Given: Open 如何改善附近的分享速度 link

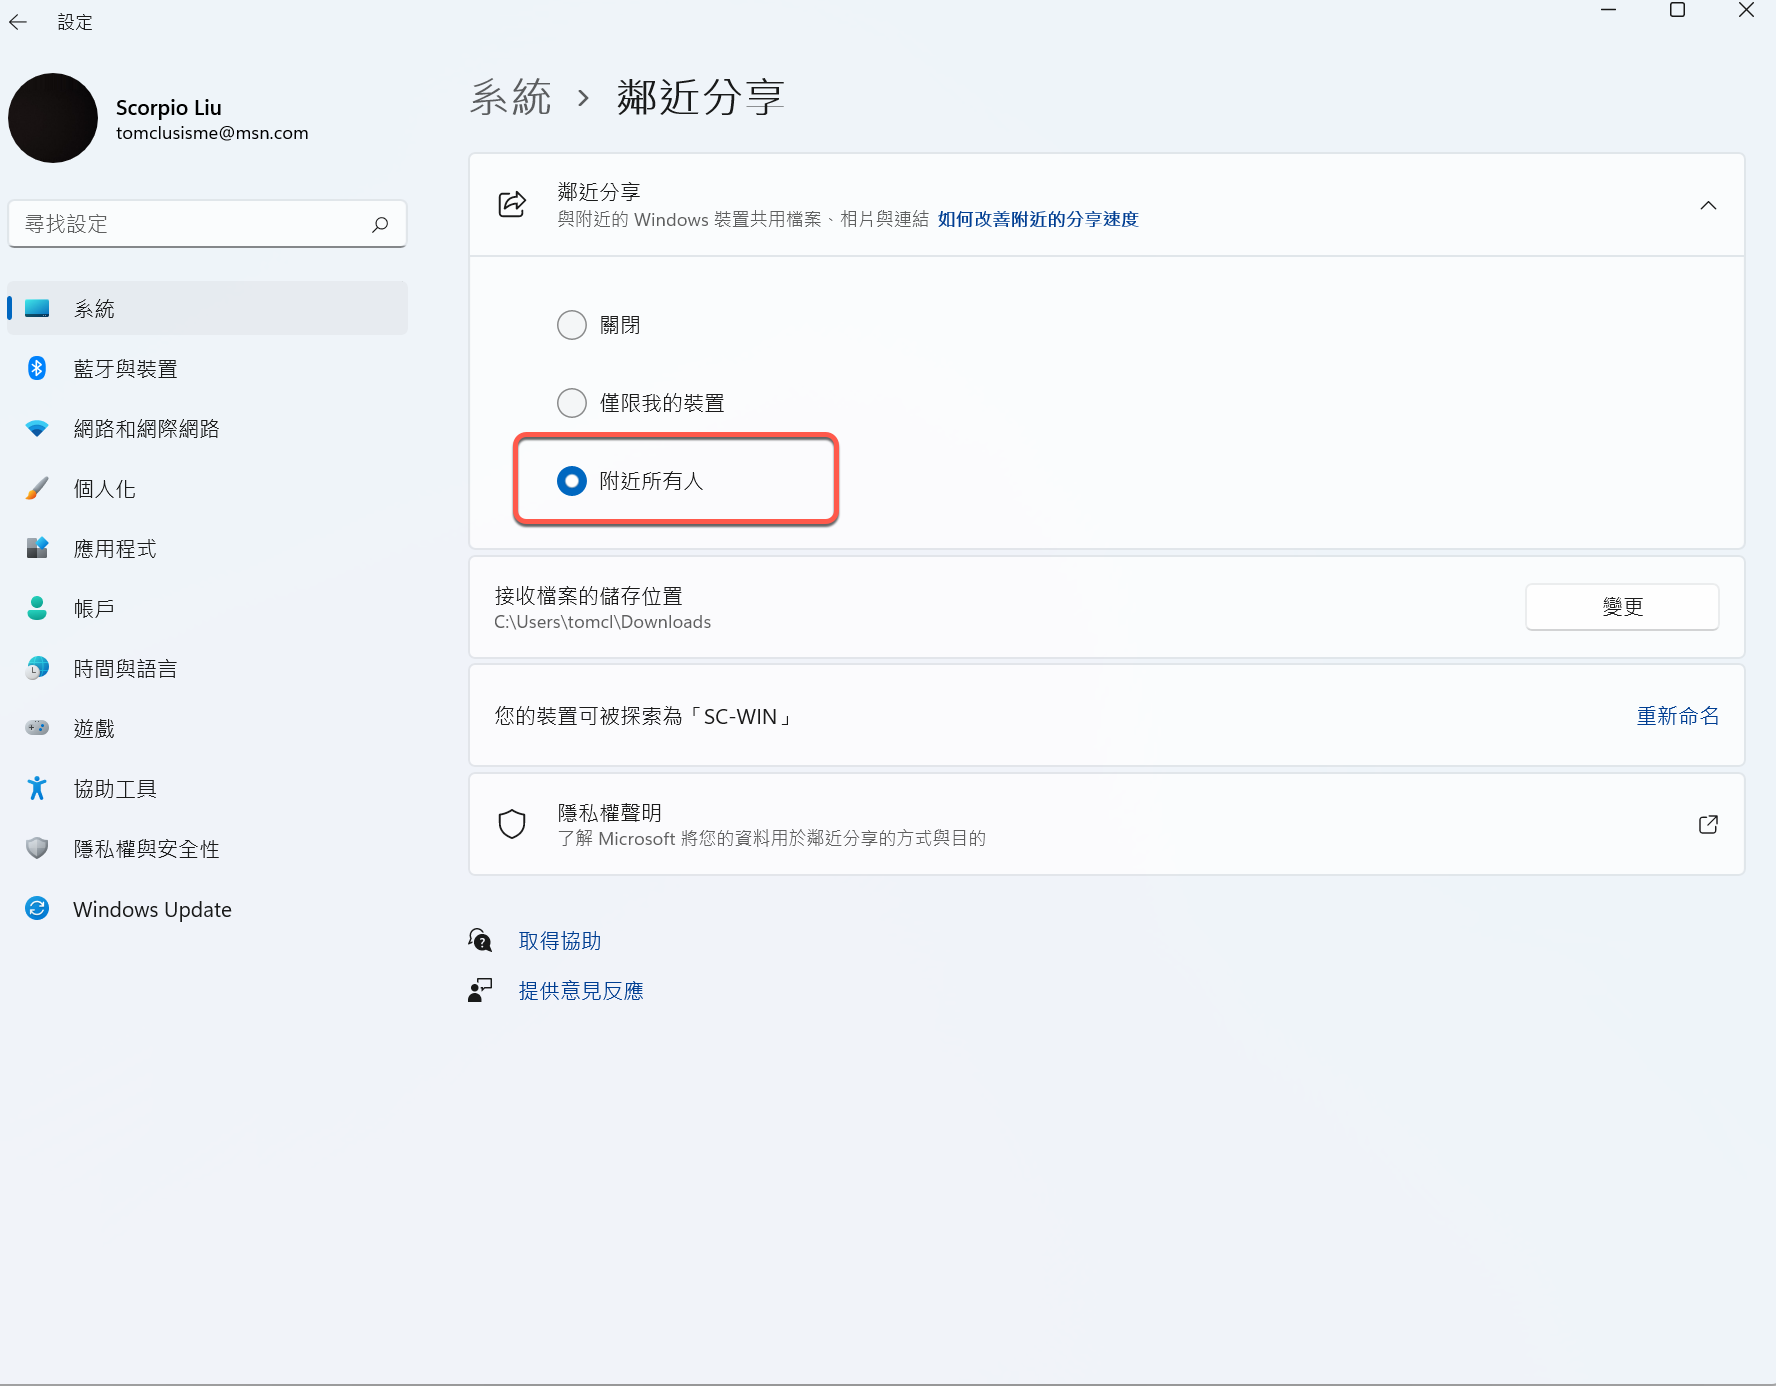Looking at the screenshot, I should coord(1037,219).
